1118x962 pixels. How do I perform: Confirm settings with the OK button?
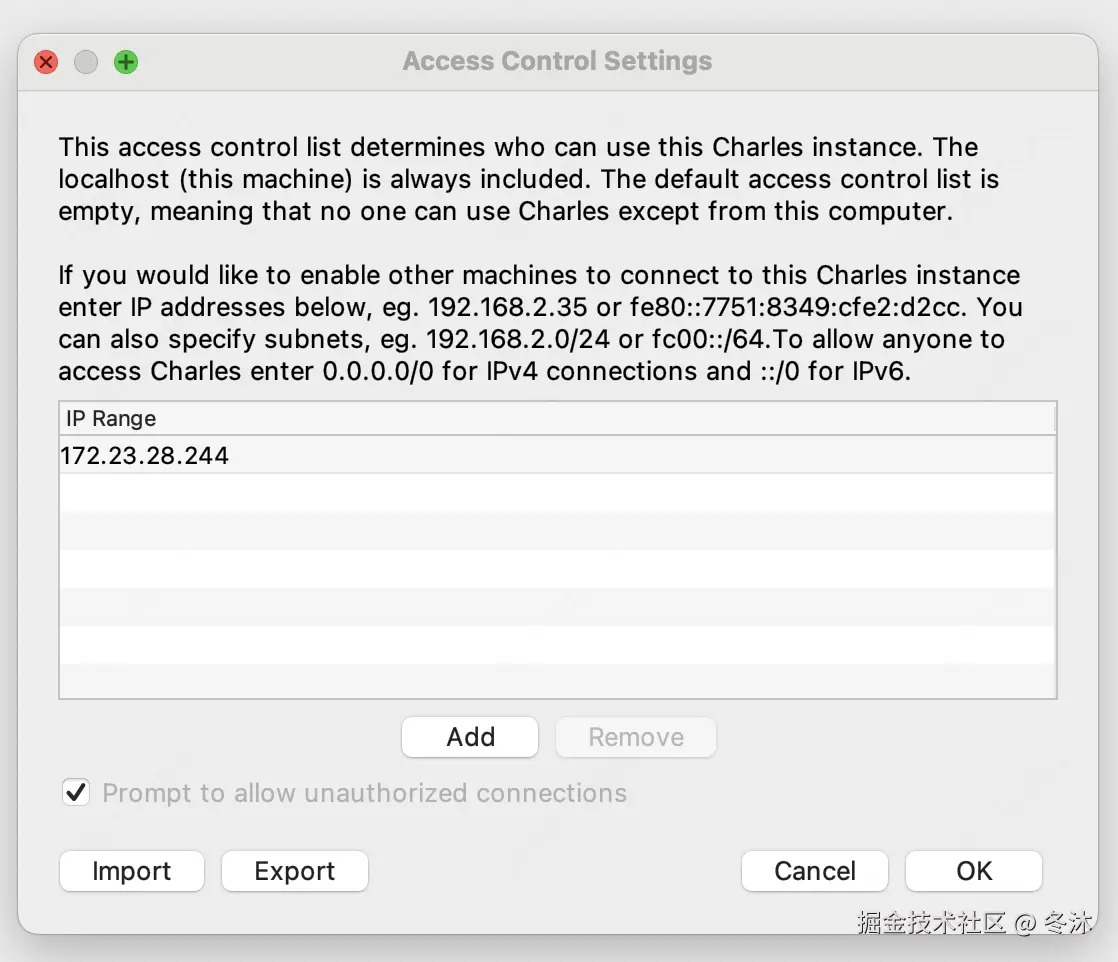973,871
